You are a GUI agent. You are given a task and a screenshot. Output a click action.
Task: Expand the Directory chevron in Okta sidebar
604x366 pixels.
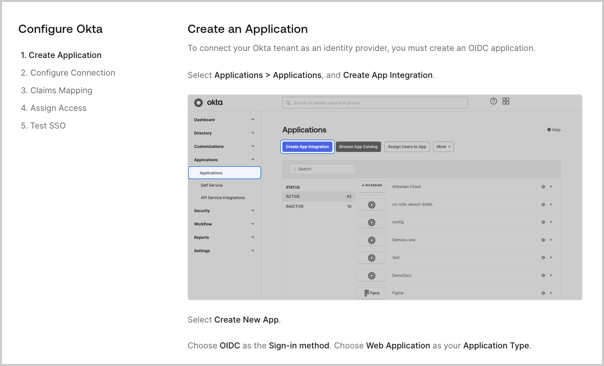coord(253,133)
